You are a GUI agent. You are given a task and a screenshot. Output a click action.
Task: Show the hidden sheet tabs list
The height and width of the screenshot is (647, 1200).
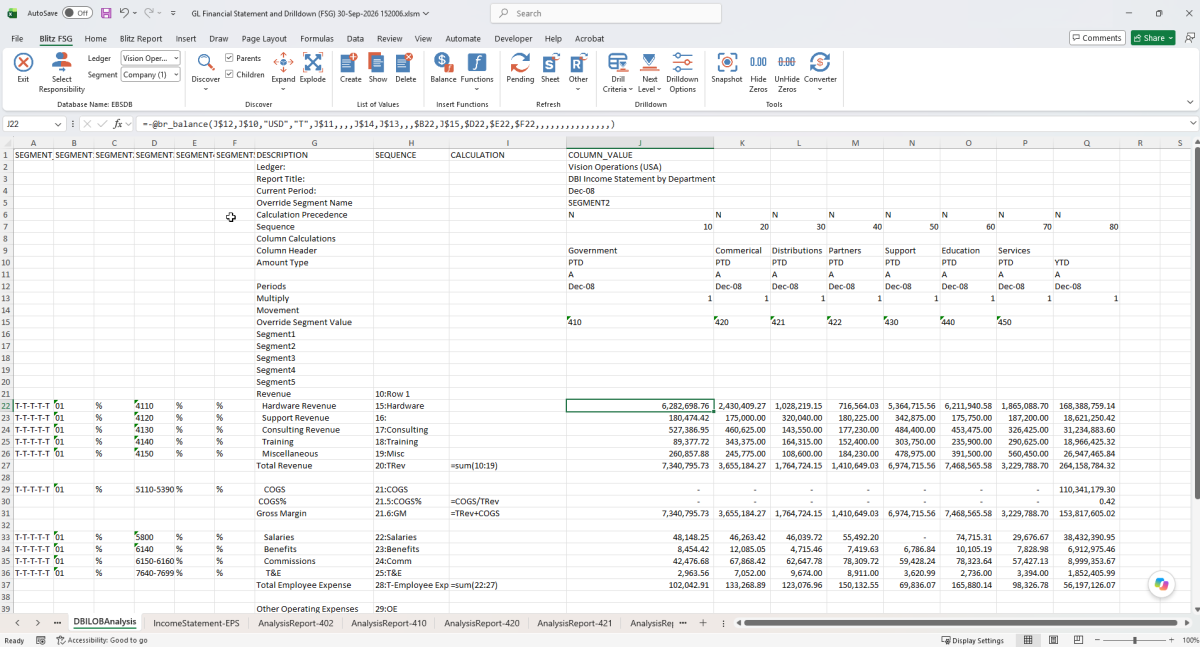683,623
